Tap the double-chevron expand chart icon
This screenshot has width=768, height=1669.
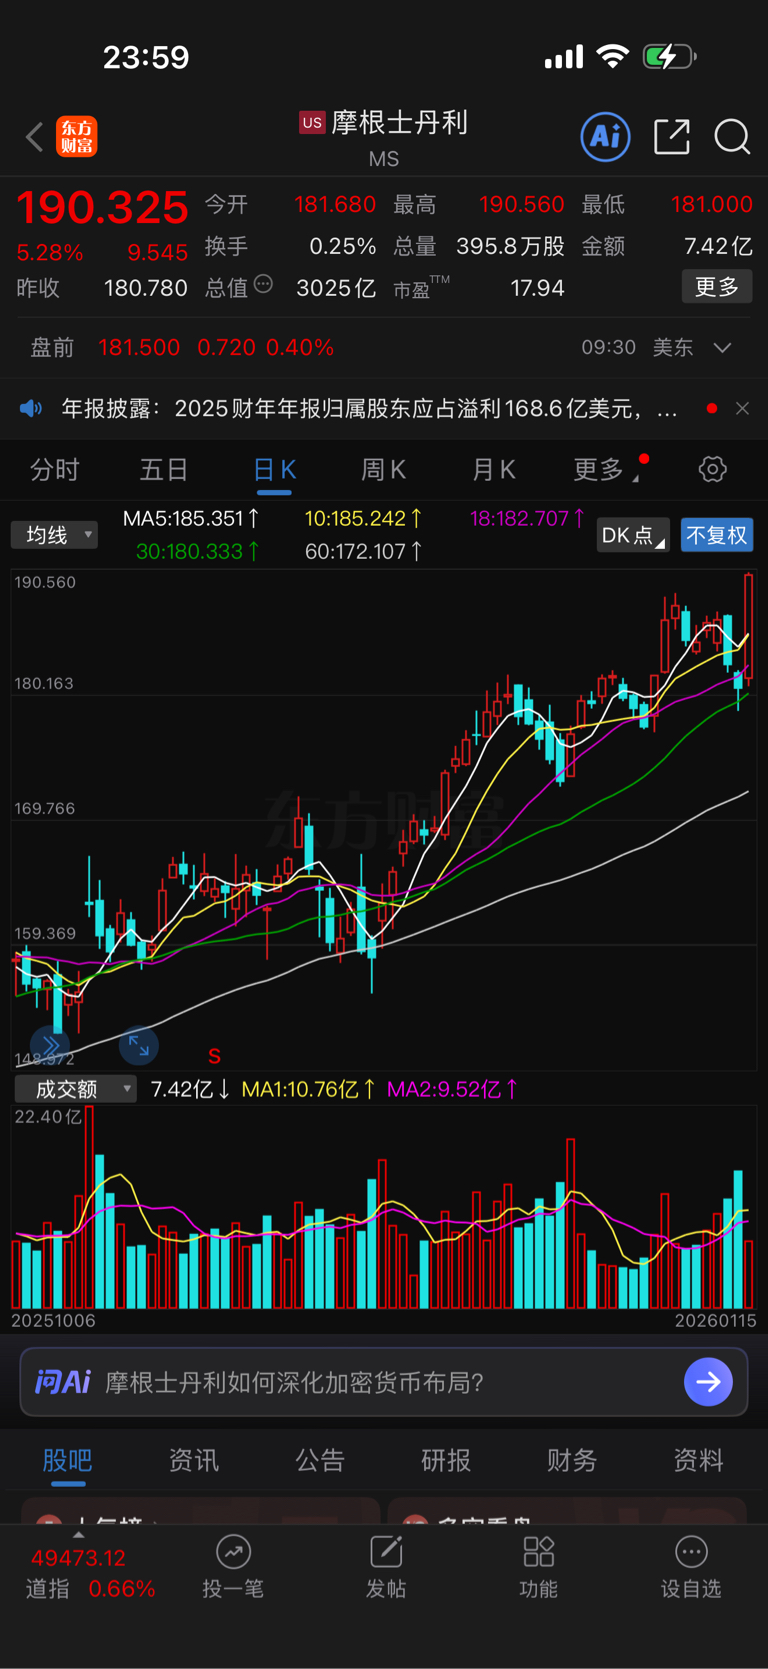pos(50,1045)
